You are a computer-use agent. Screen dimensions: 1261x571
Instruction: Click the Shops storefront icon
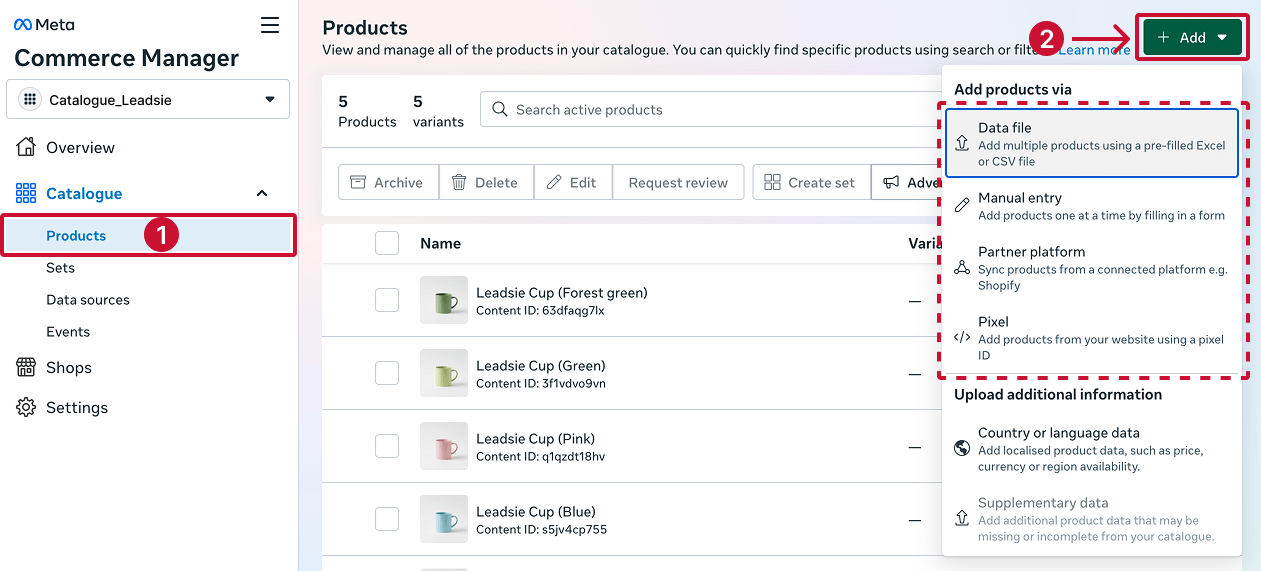[x=26, y=367]
